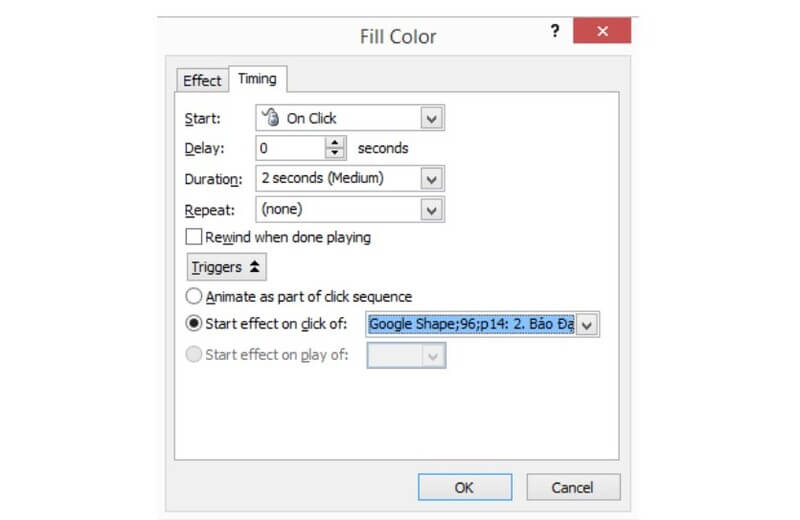Screen dimensions: 800x520
Task: Click the Cancel button
Action: click(x=573, y=487)
